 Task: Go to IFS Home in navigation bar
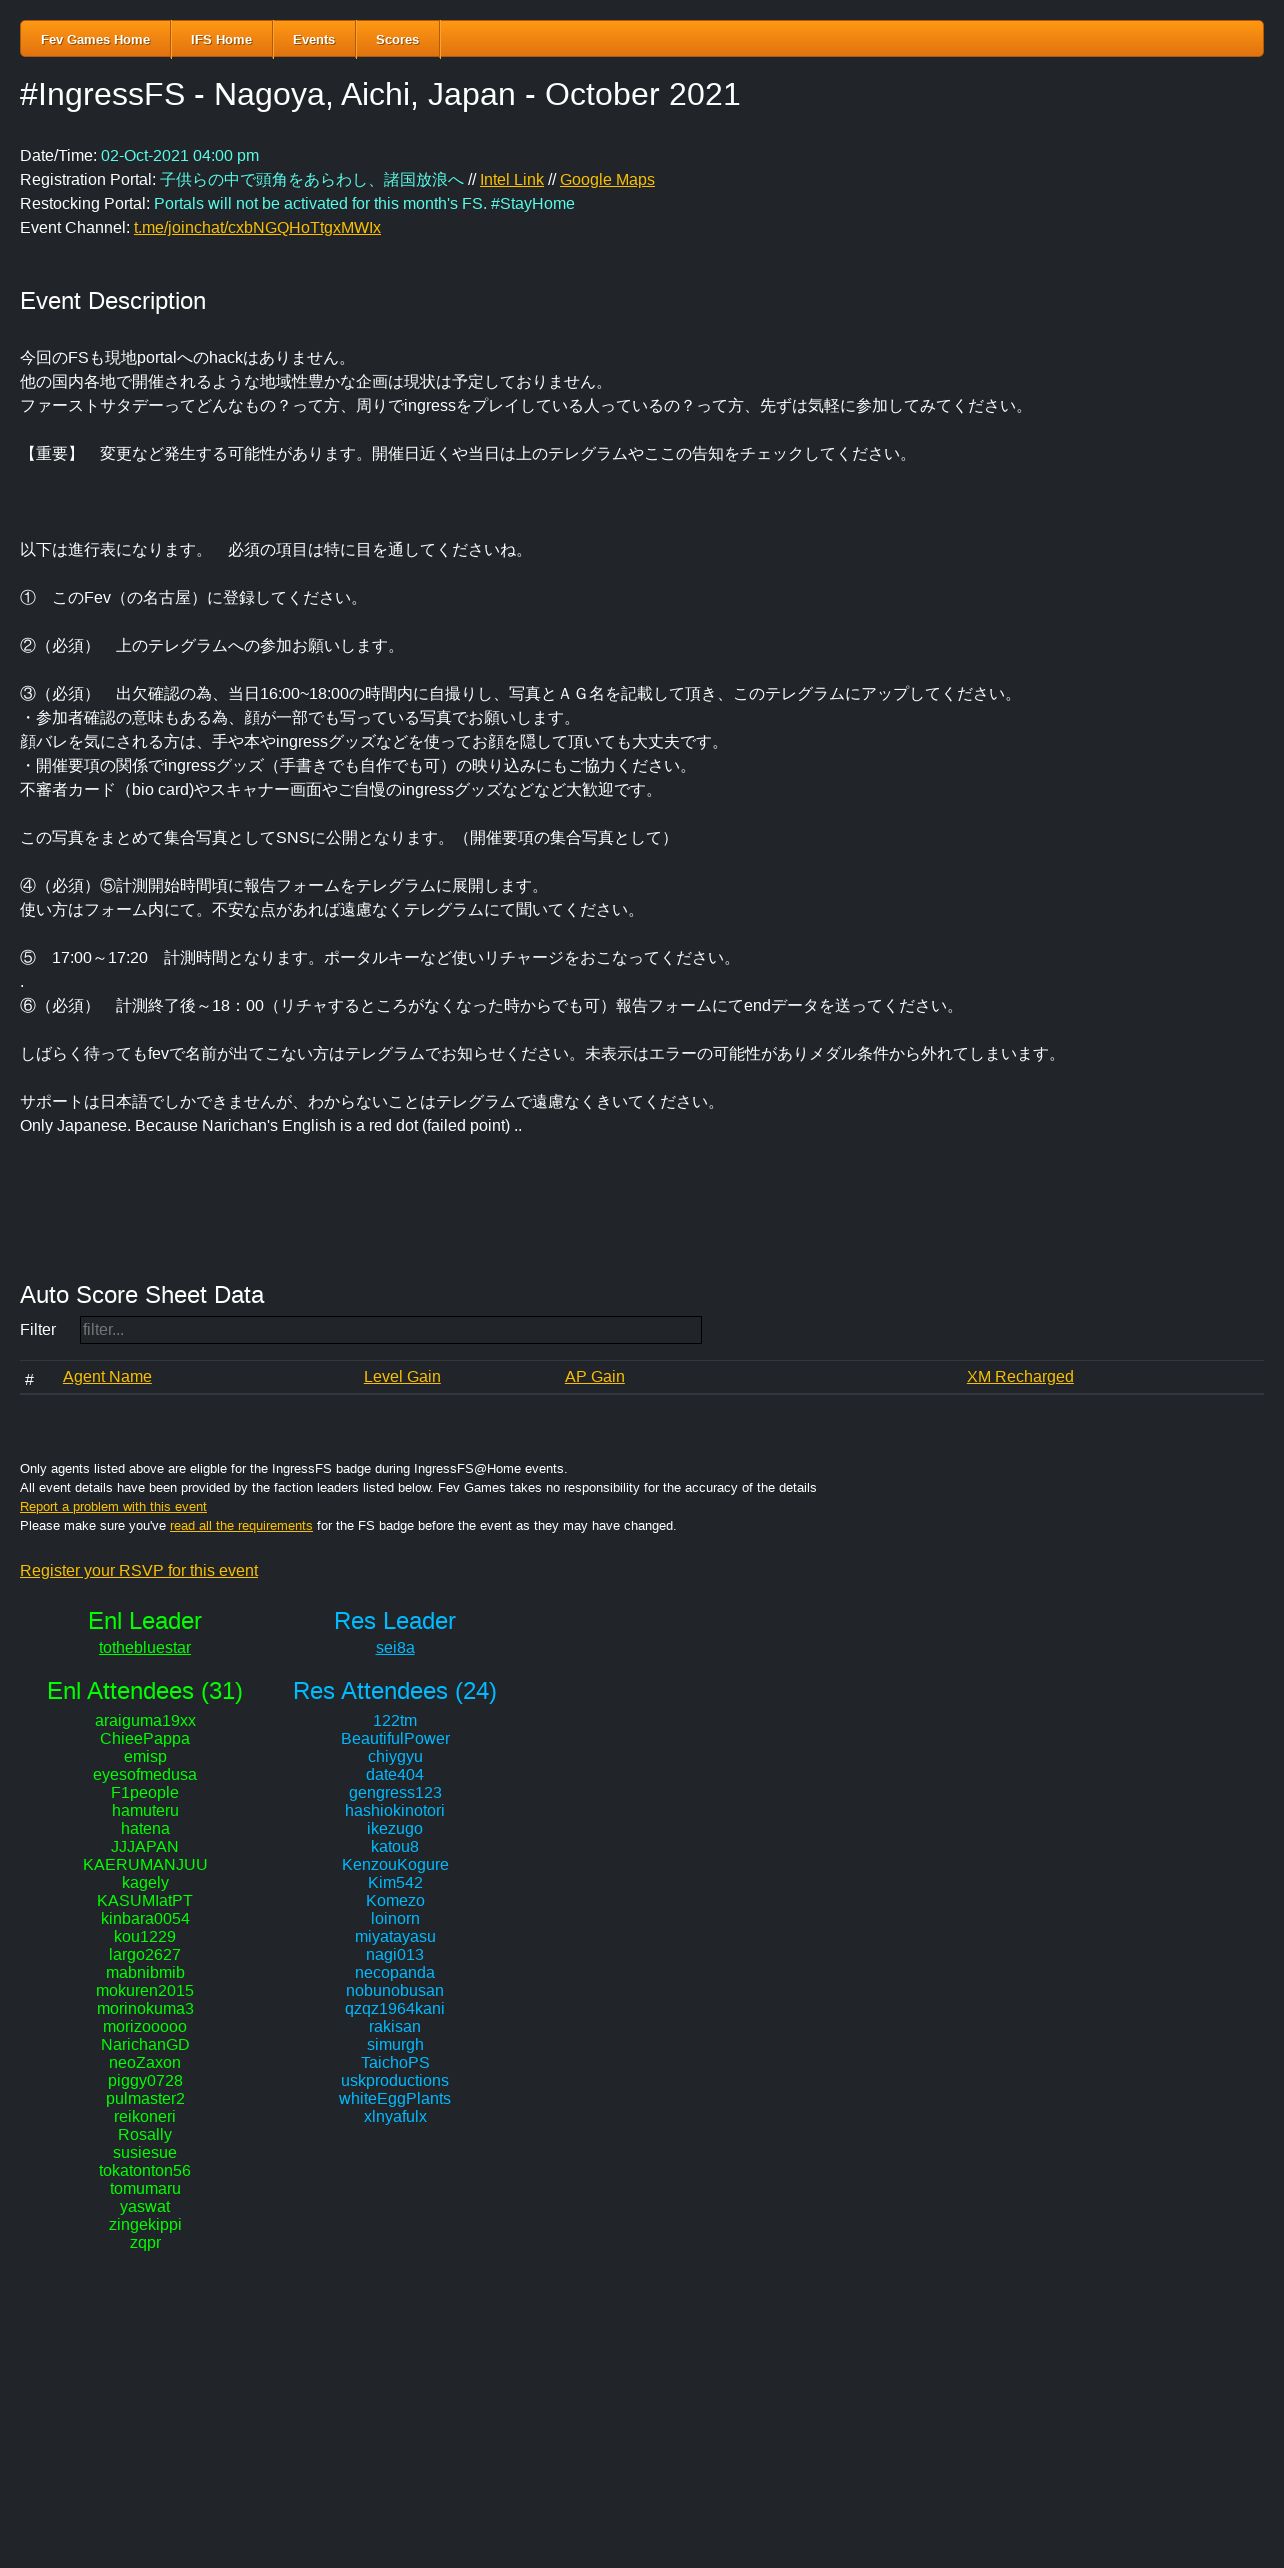point(221,39)
